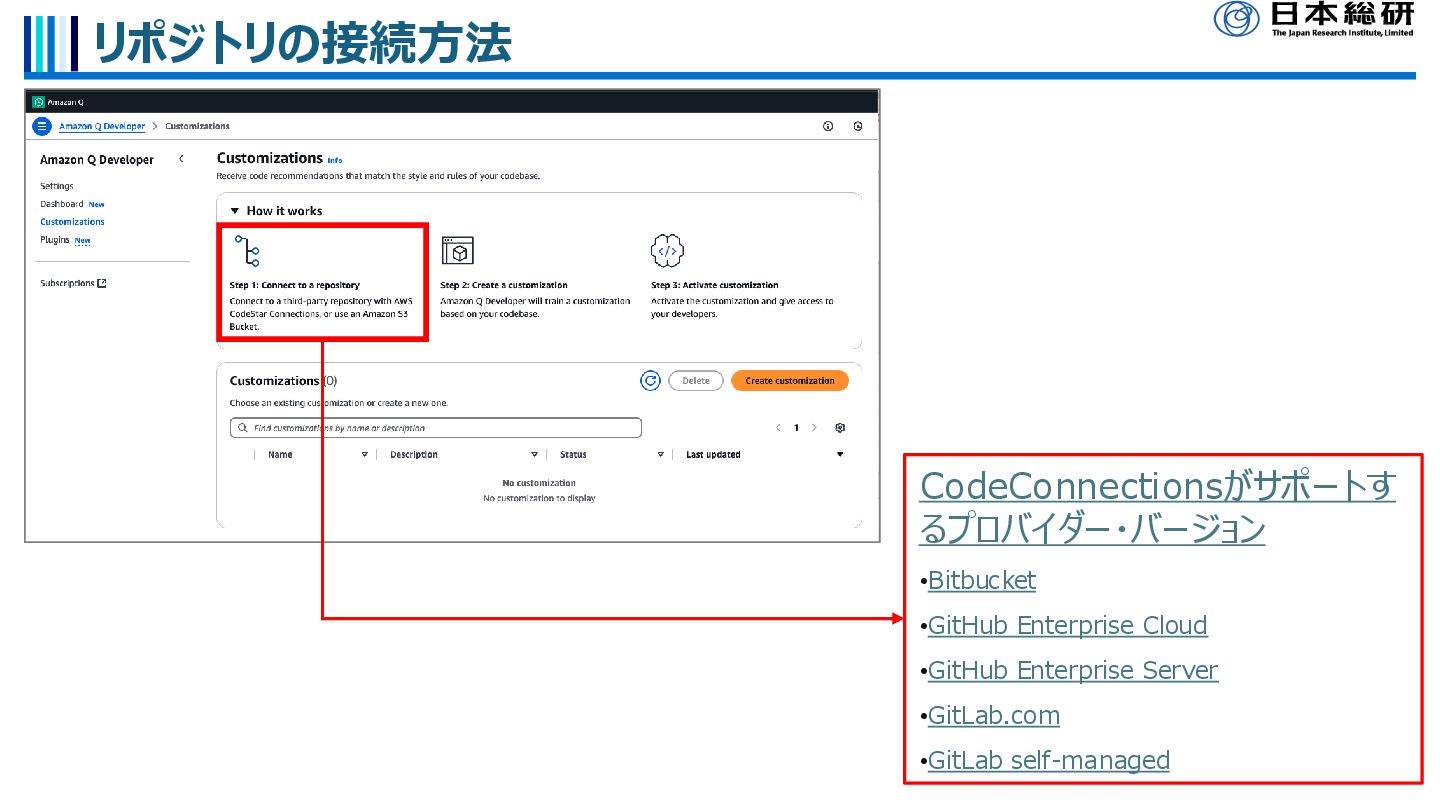The height and width of the screenshot is (810, 1440).
Task: Click the Delete button
Action: 696,381
